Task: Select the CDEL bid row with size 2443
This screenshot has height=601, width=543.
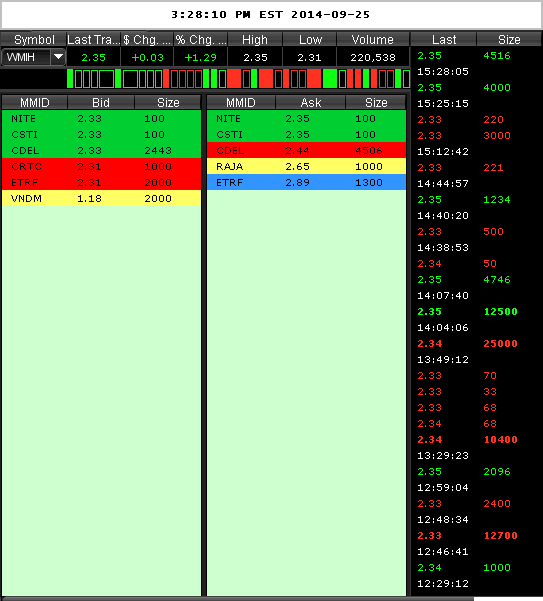Action: [x=102, y=150]
